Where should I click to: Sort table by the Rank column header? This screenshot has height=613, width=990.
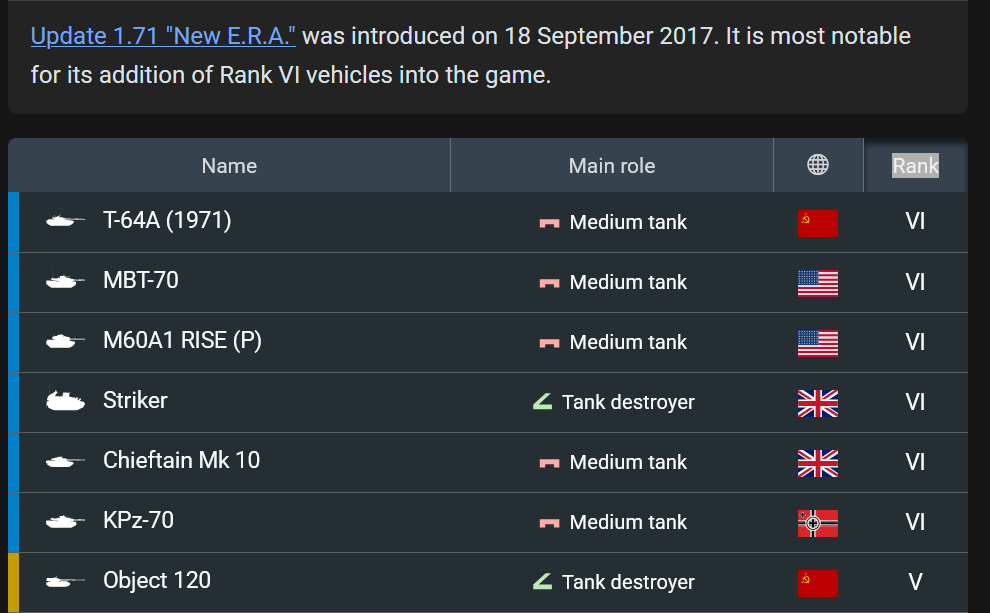915,166
